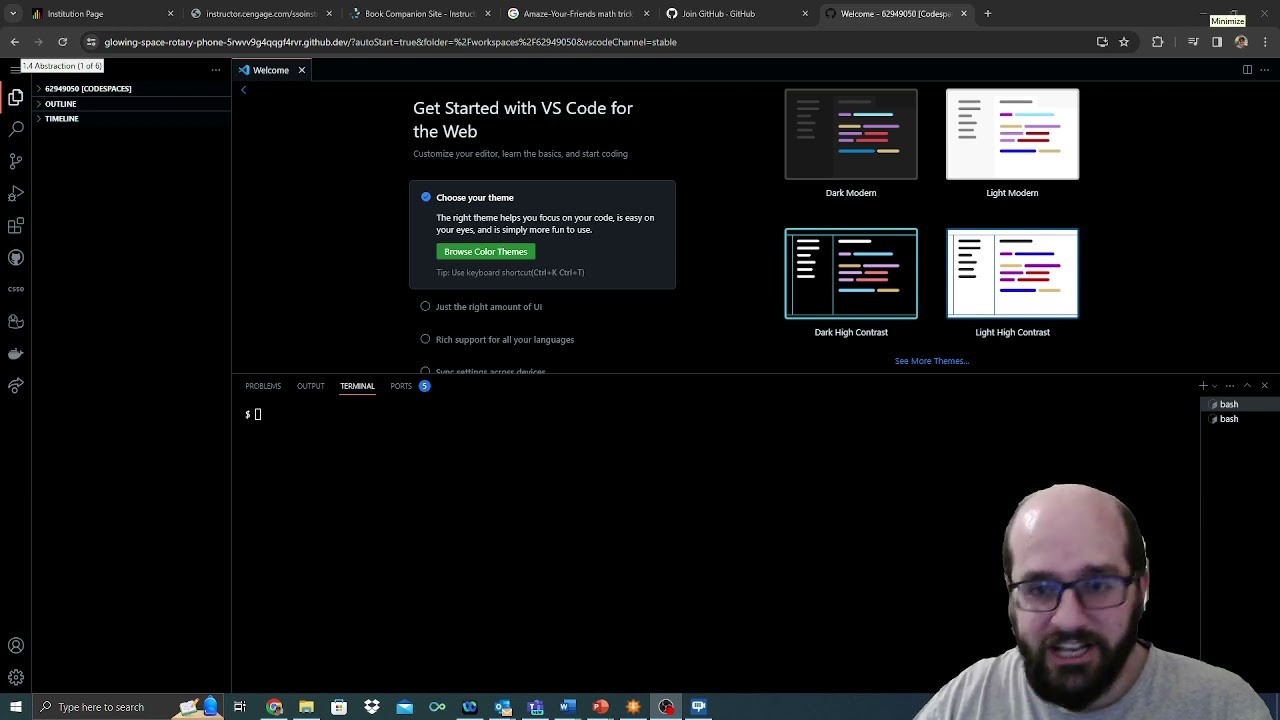Click the Browse Color Themes button
The image size is (1280, 720).
[486, 252]
